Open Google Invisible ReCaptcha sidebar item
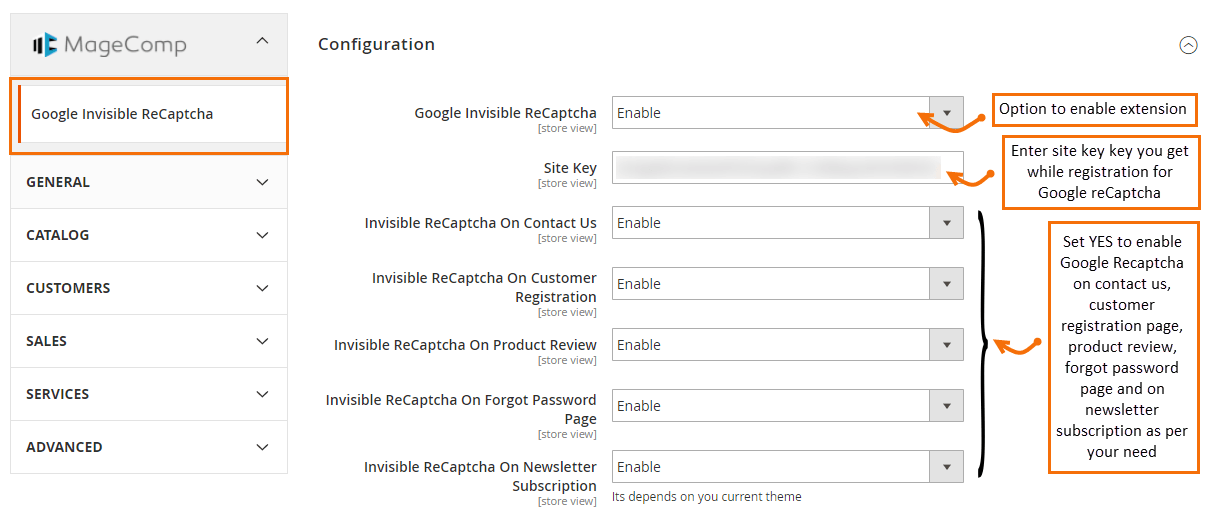 click(x=152, y=114)
